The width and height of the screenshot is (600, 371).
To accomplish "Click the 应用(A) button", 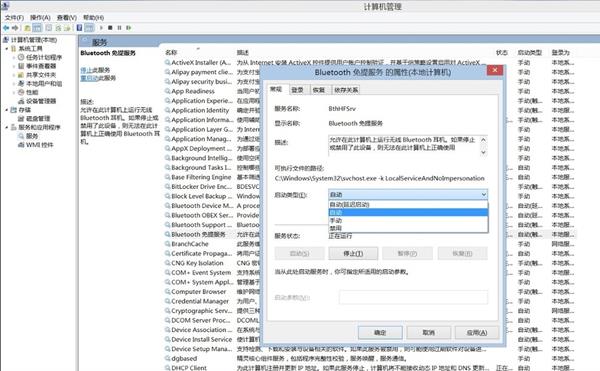I will click(477, 332).
